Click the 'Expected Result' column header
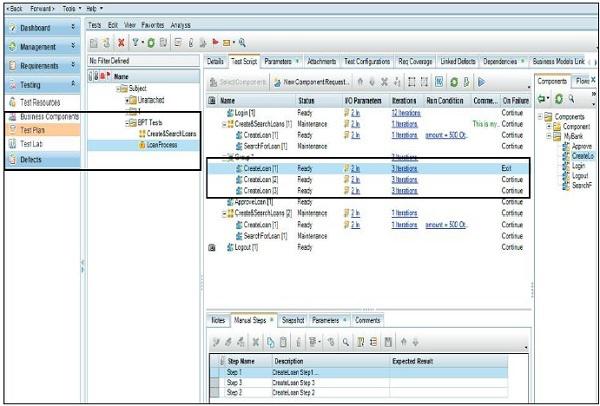The height and width of the screenshot is (406, 600). pos(449,361)
